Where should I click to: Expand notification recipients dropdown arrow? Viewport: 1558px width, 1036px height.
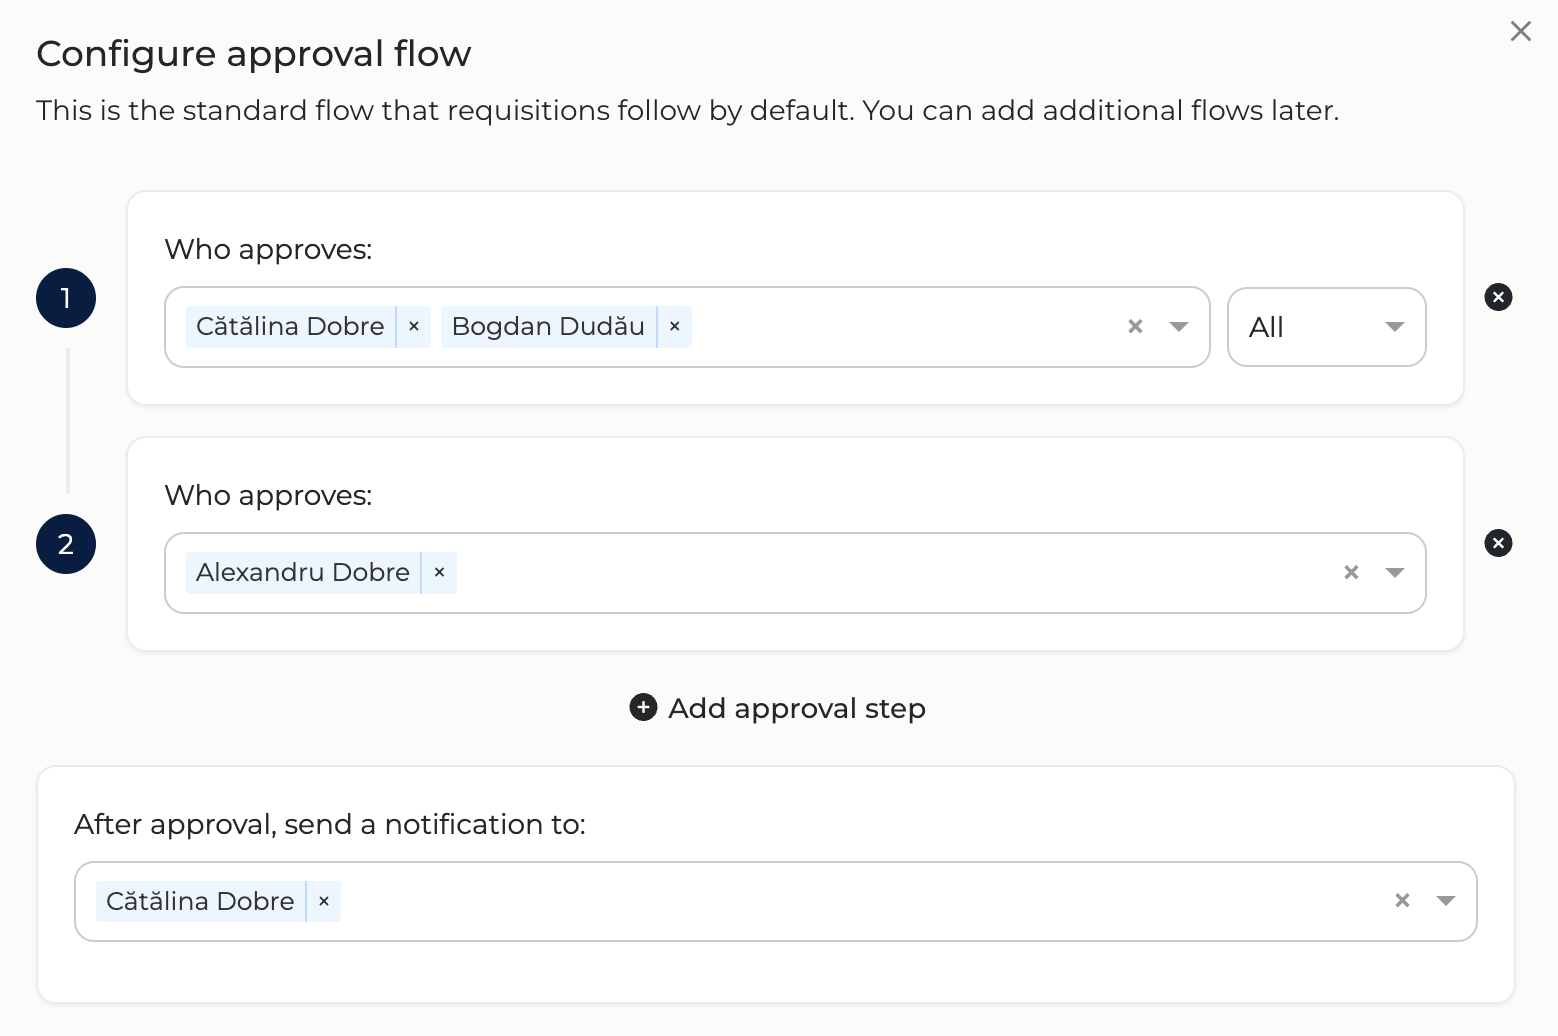[1446, 901]
